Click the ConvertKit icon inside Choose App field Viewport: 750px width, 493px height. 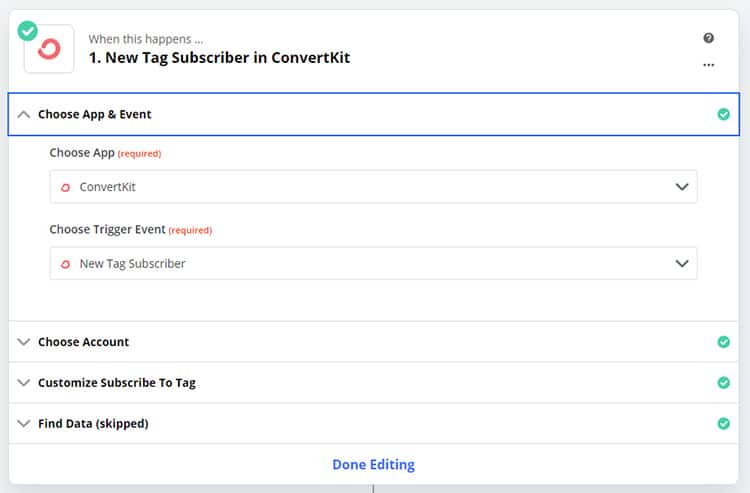pos(66,187)
